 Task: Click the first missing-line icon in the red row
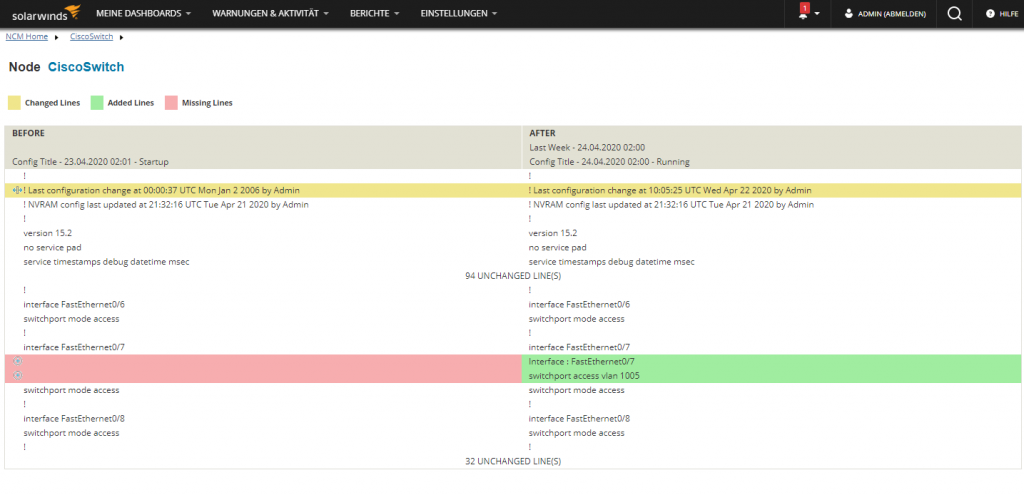17,361
